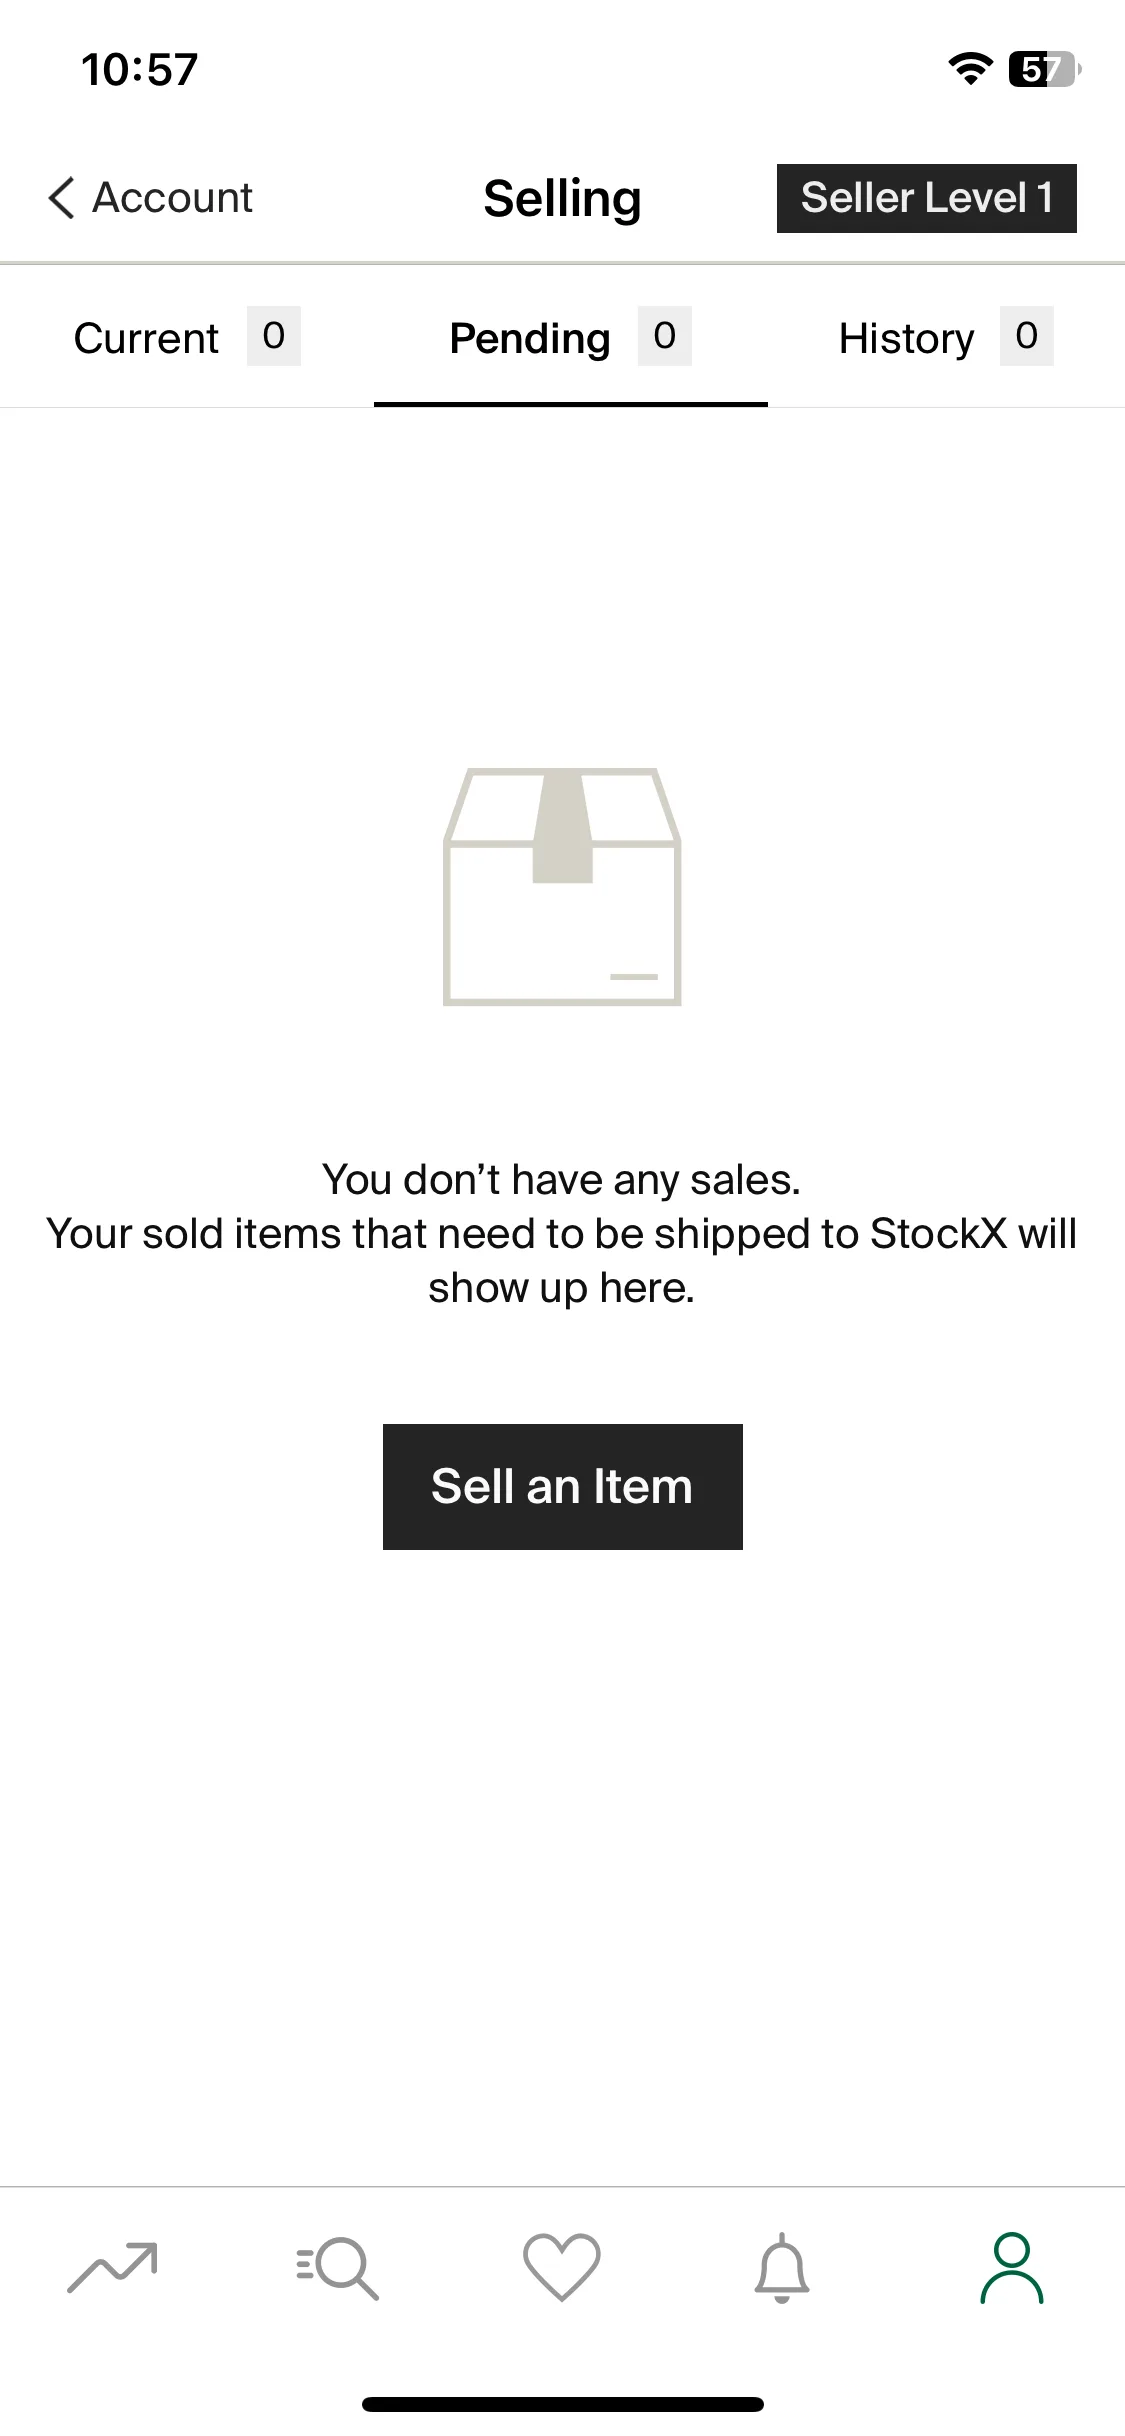Tap the Selling page title
The image size is (1125, 2436).
click(x=563, y=198)
